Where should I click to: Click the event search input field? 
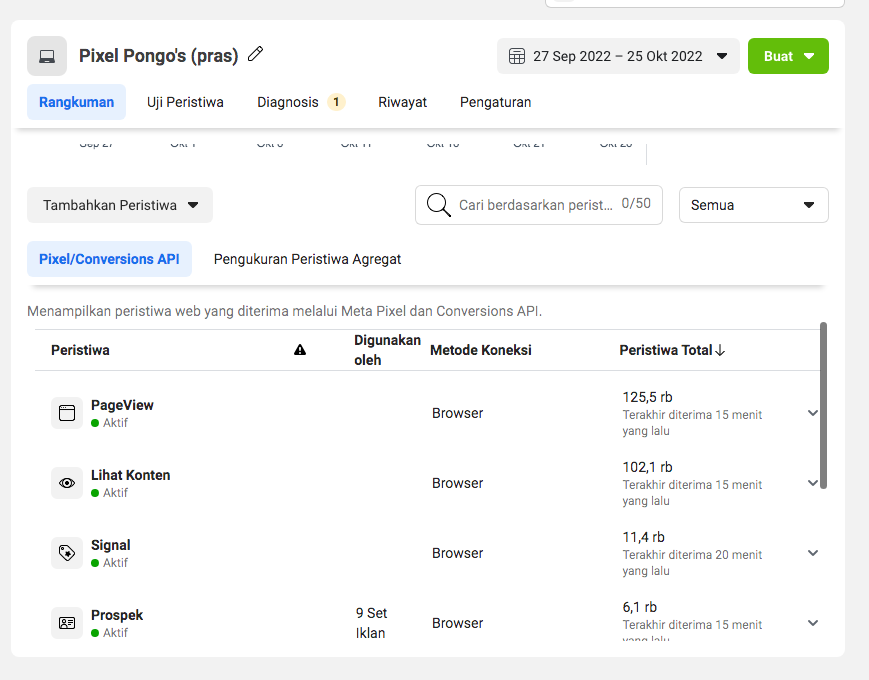click(535, 205)
